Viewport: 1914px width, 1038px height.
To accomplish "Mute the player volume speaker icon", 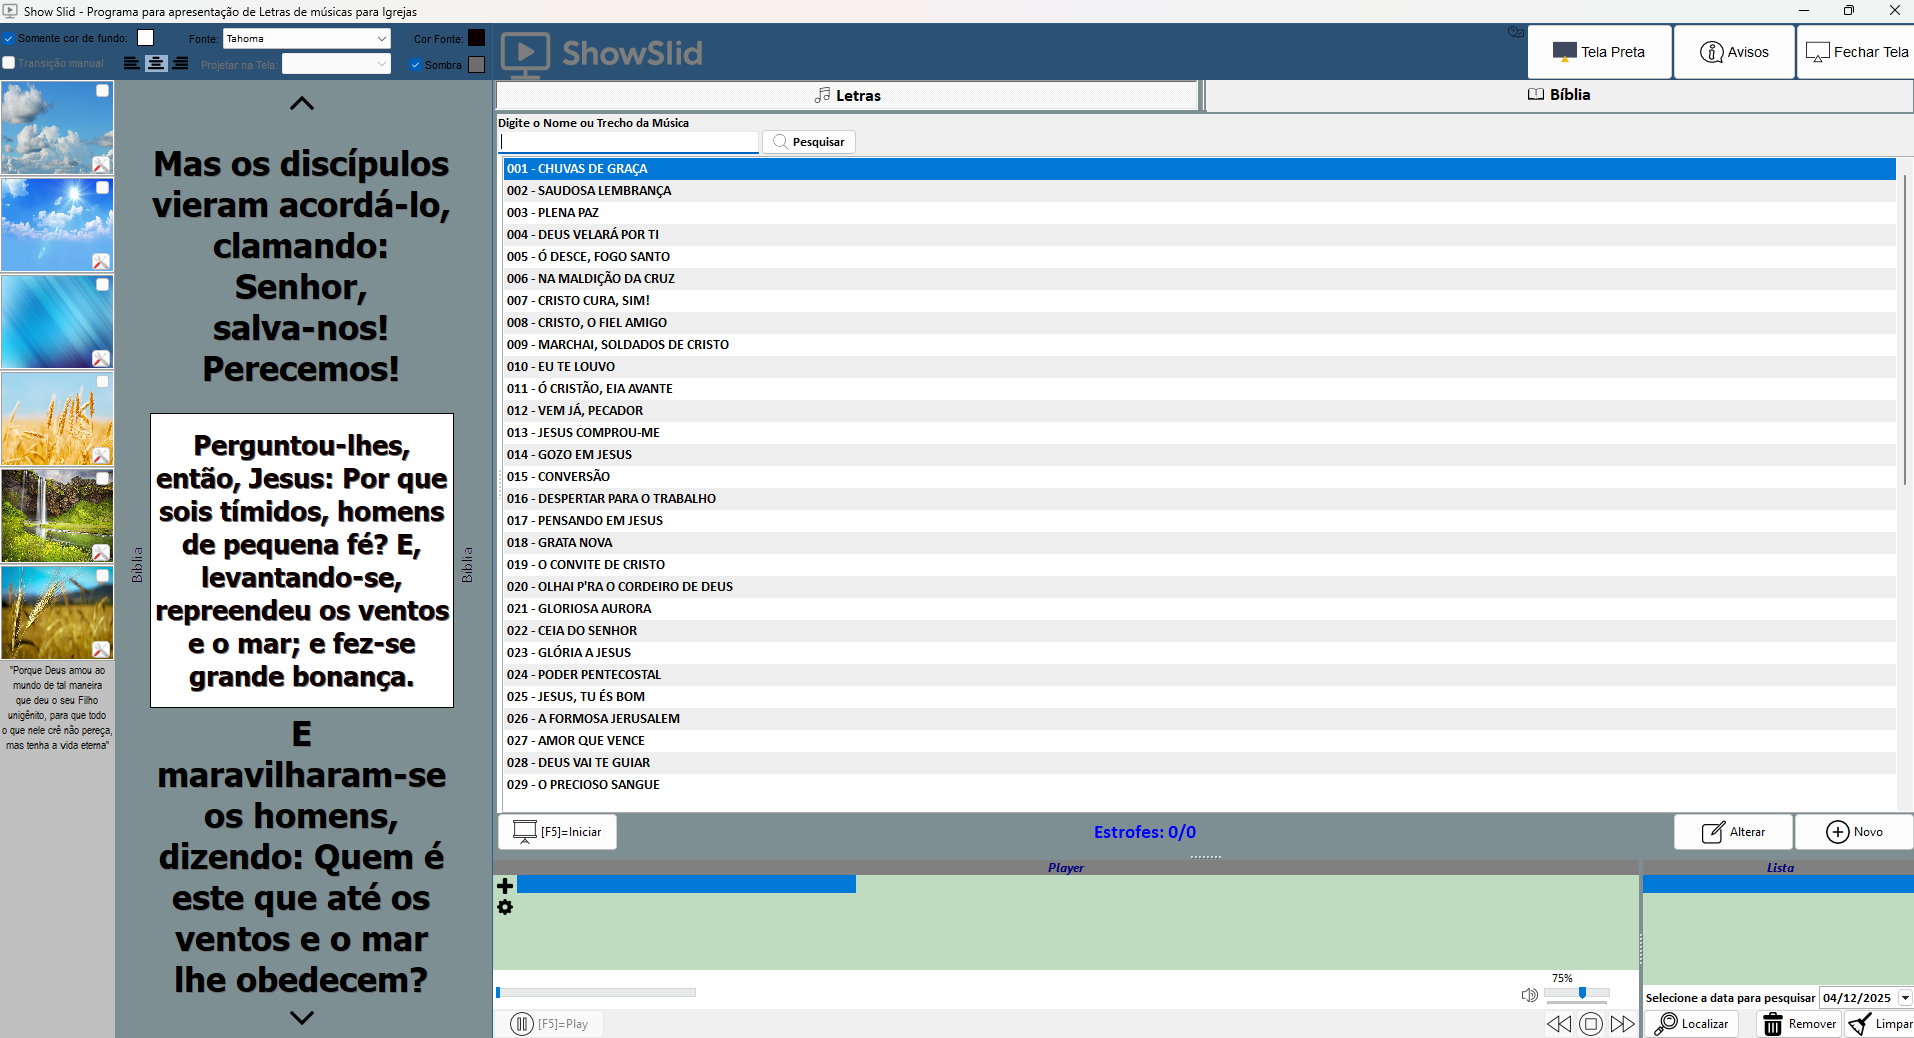I will [x=1528, y=994].
